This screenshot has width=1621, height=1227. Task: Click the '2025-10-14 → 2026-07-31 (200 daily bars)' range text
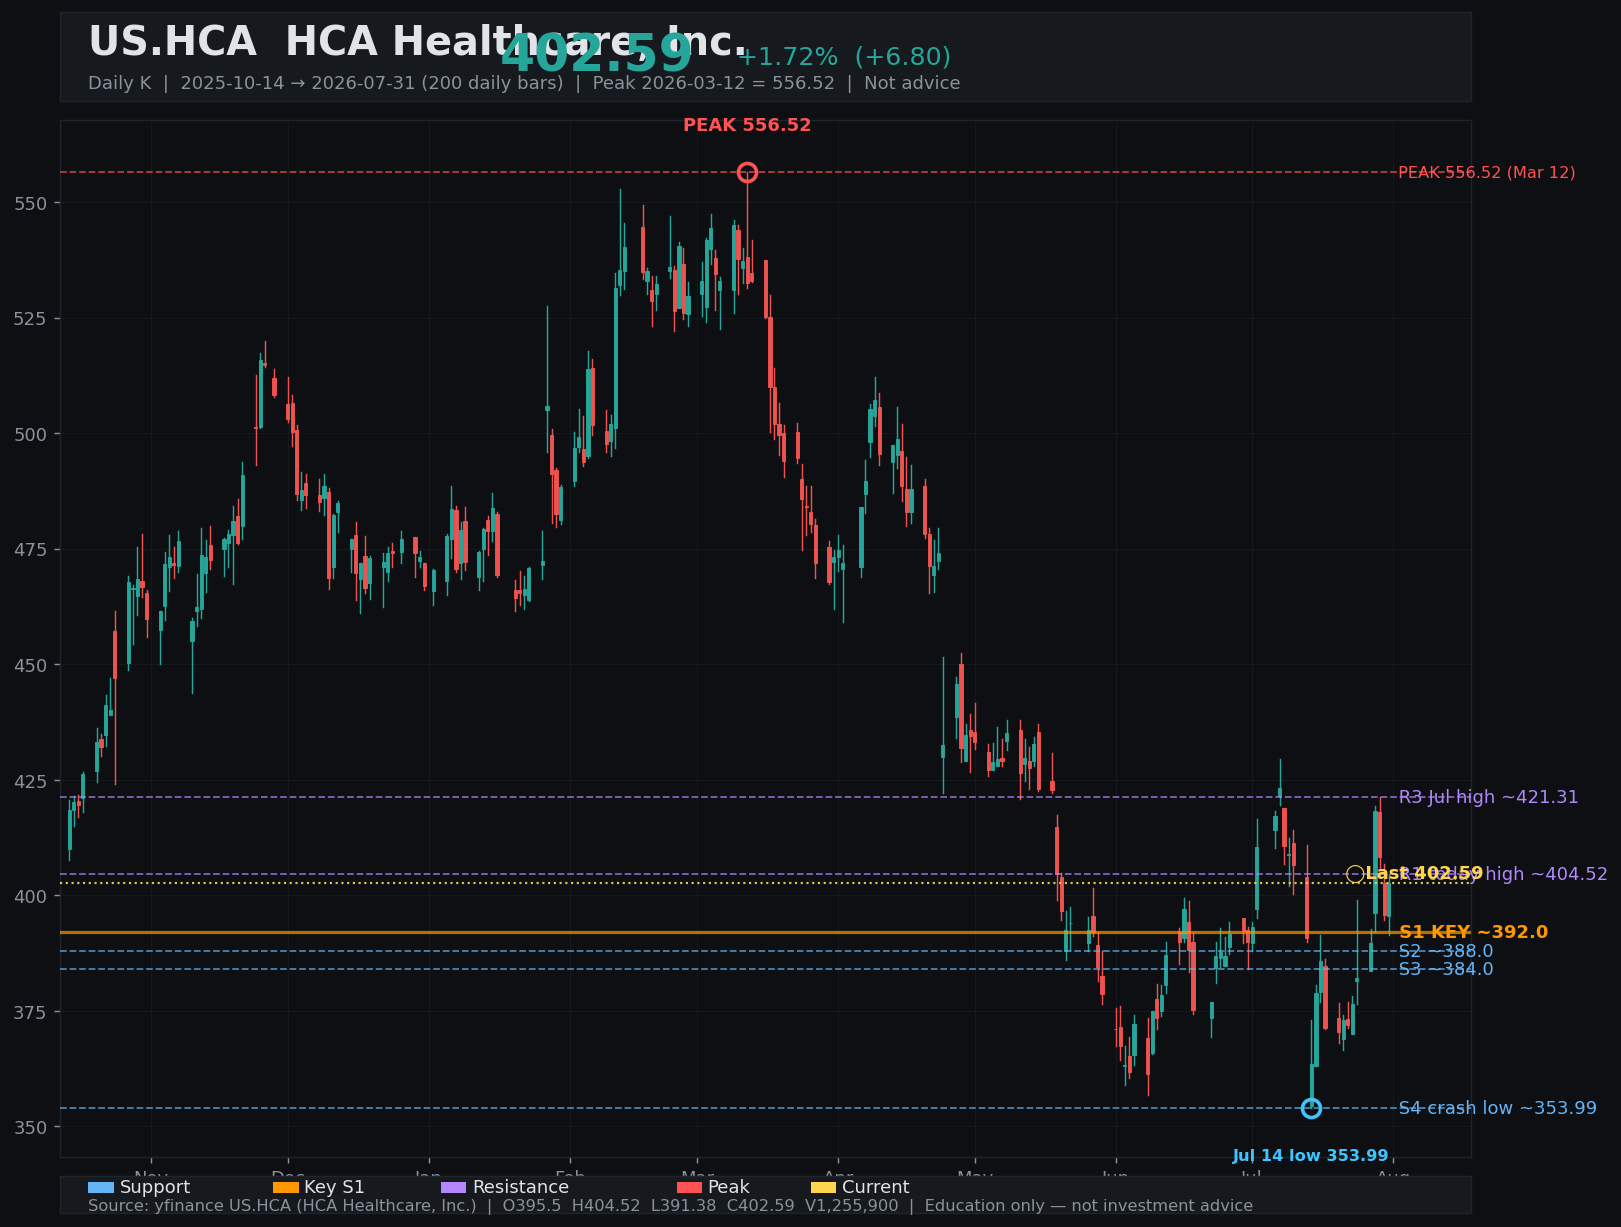(372, 83)
